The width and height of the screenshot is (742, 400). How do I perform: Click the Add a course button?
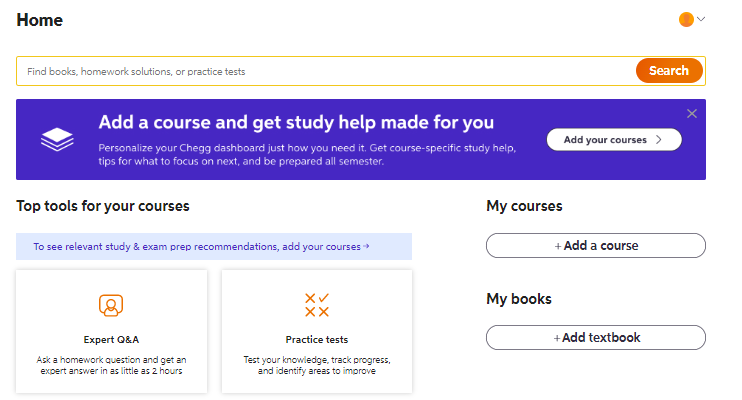(595, 245)
